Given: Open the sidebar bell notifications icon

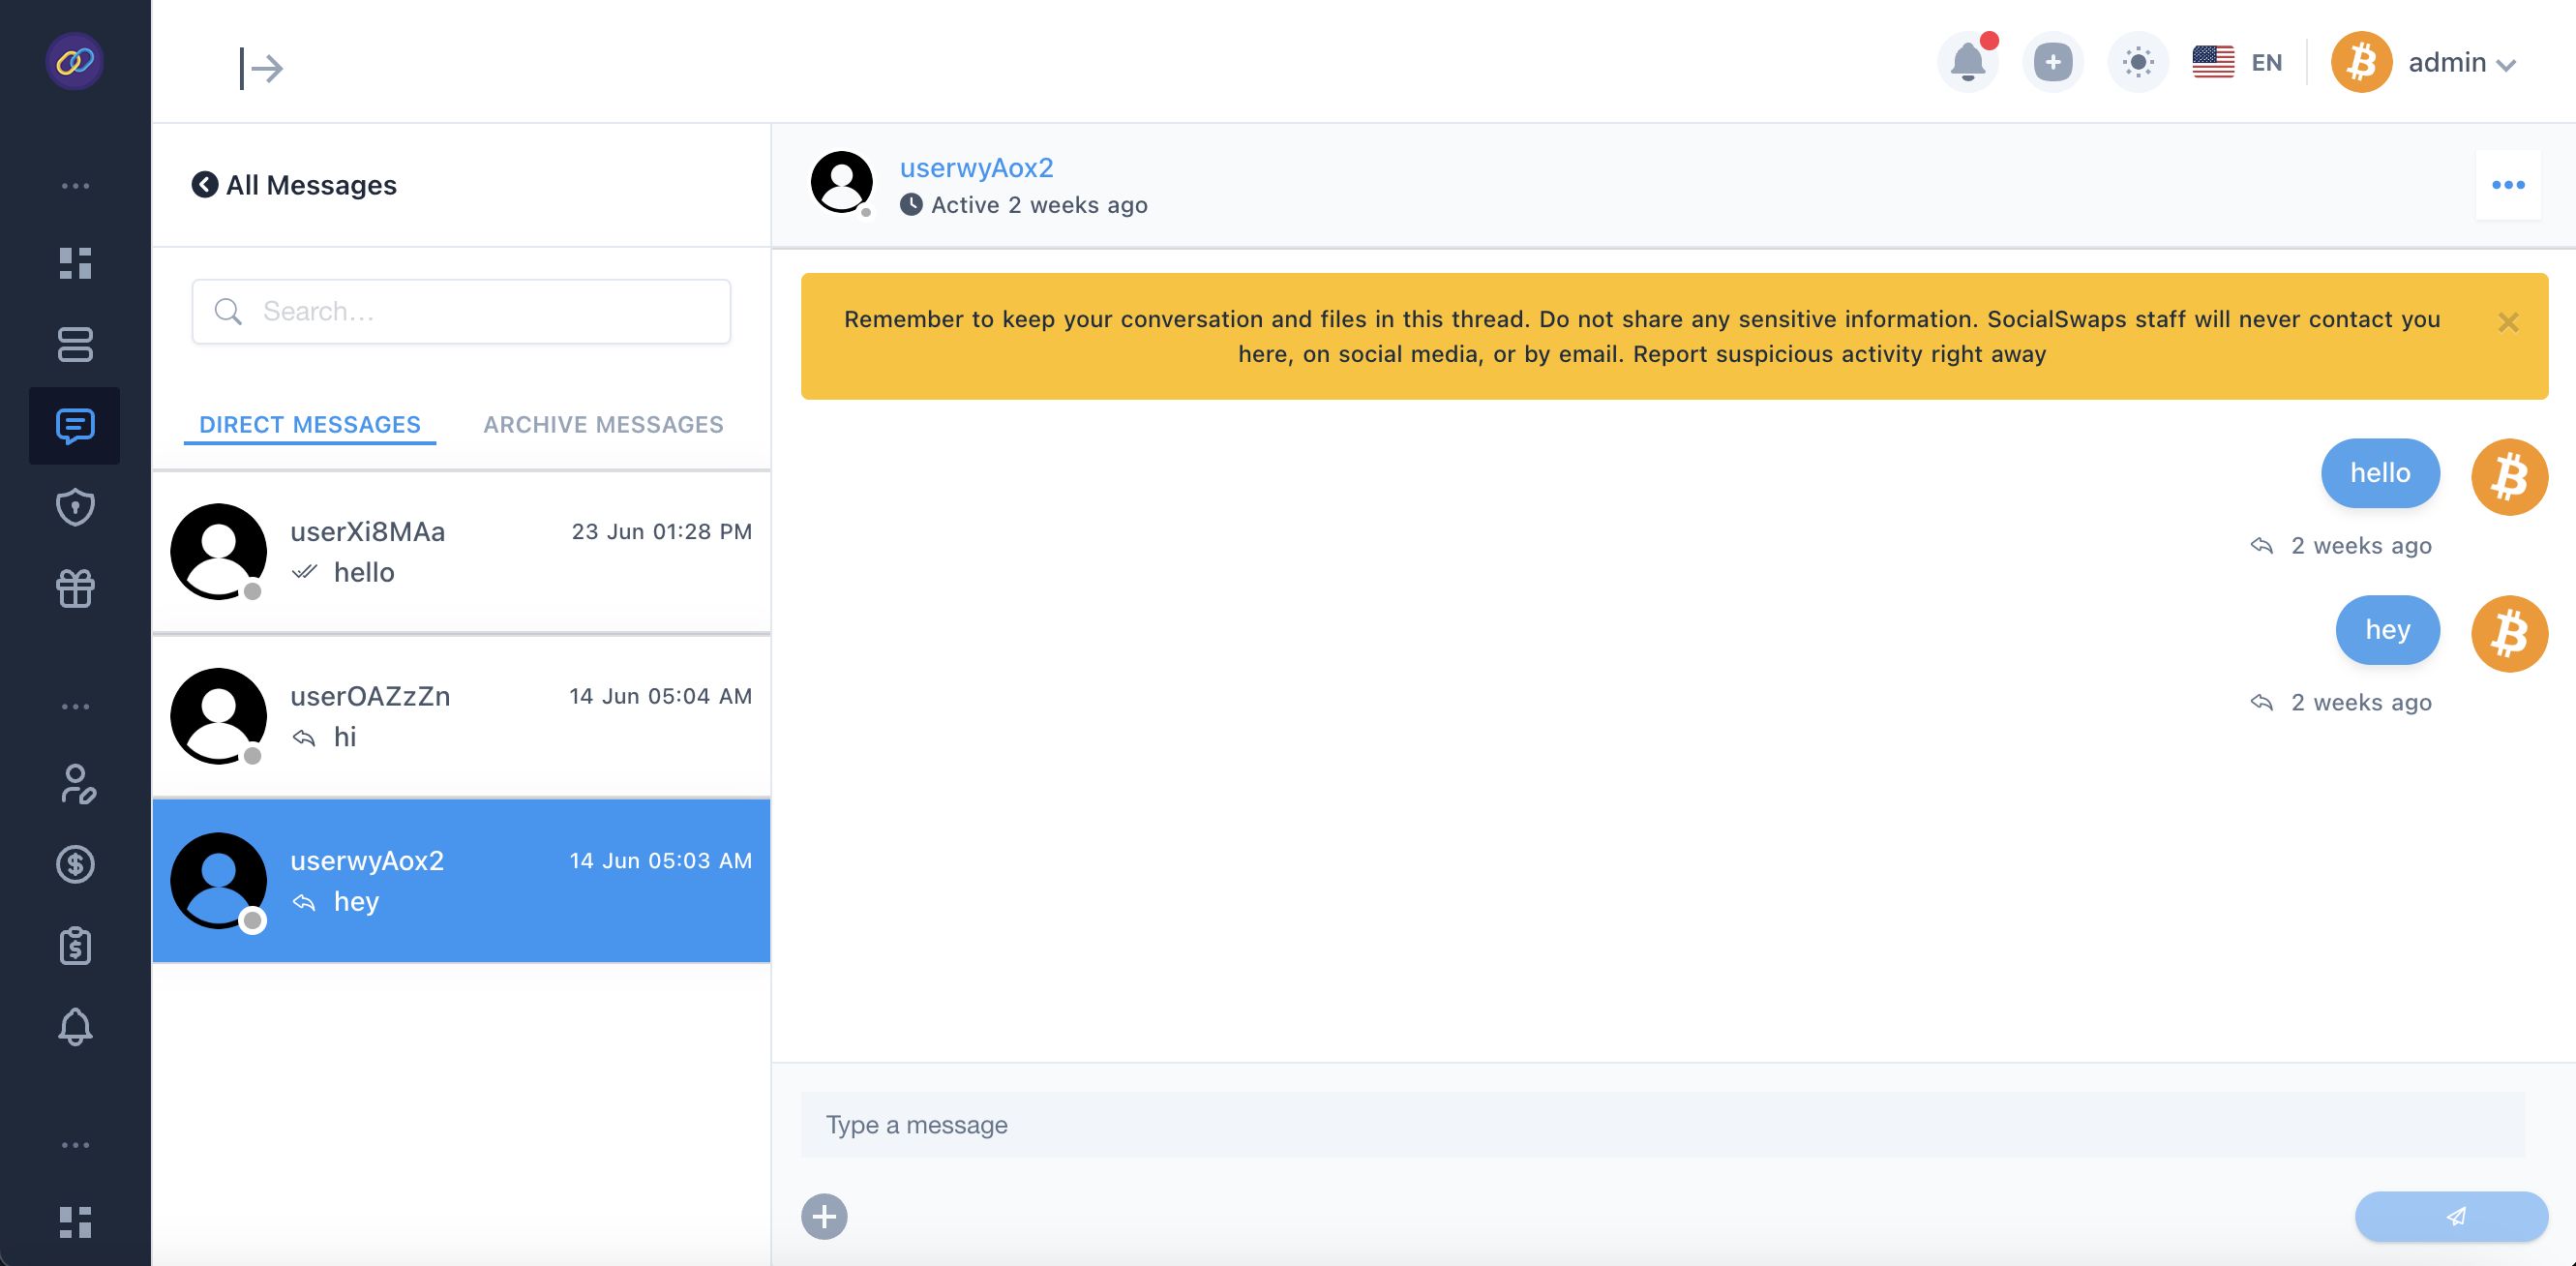Looking at the screenshot, I should pos(75,1027).
